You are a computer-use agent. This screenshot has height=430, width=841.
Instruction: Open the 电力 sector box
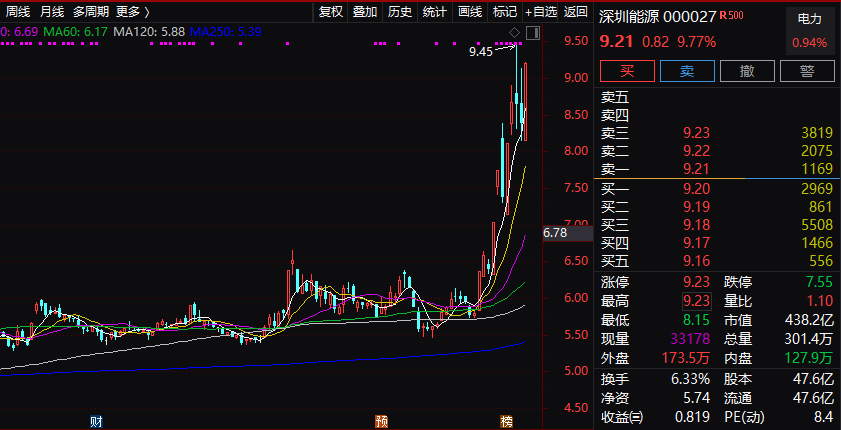tap(809, 31)
